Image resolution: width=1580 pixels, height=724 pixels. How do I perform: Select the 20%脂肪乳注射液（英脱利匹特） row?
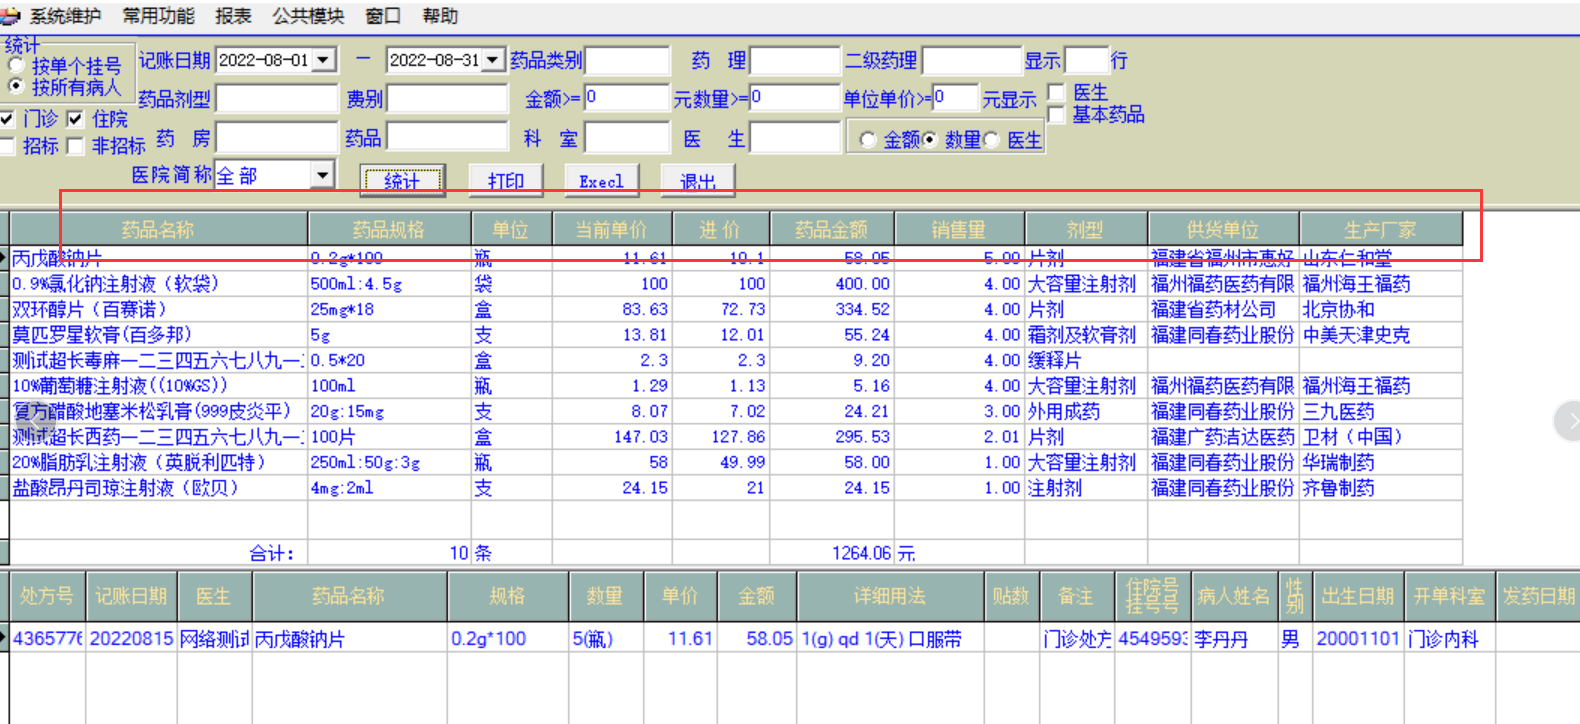(736, 463)
